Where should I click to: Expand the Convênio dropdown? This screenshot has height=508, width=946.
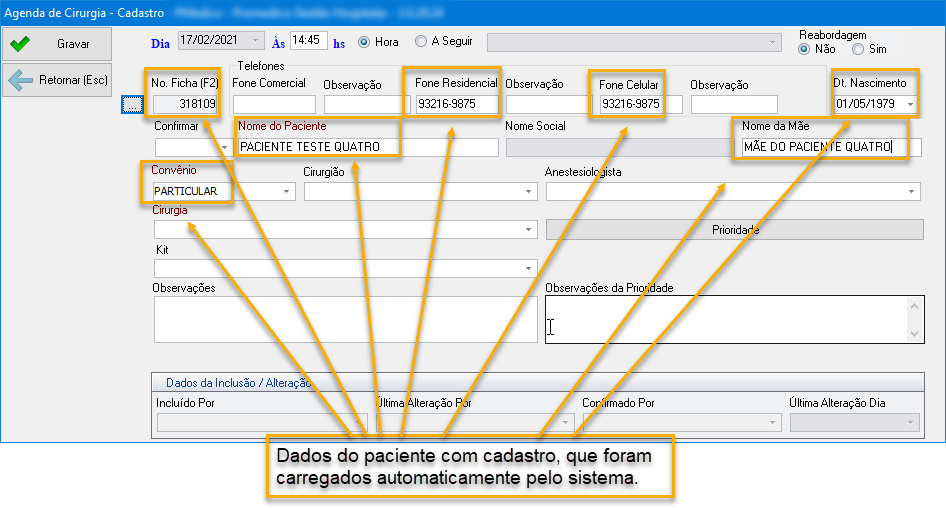[287, 191]
